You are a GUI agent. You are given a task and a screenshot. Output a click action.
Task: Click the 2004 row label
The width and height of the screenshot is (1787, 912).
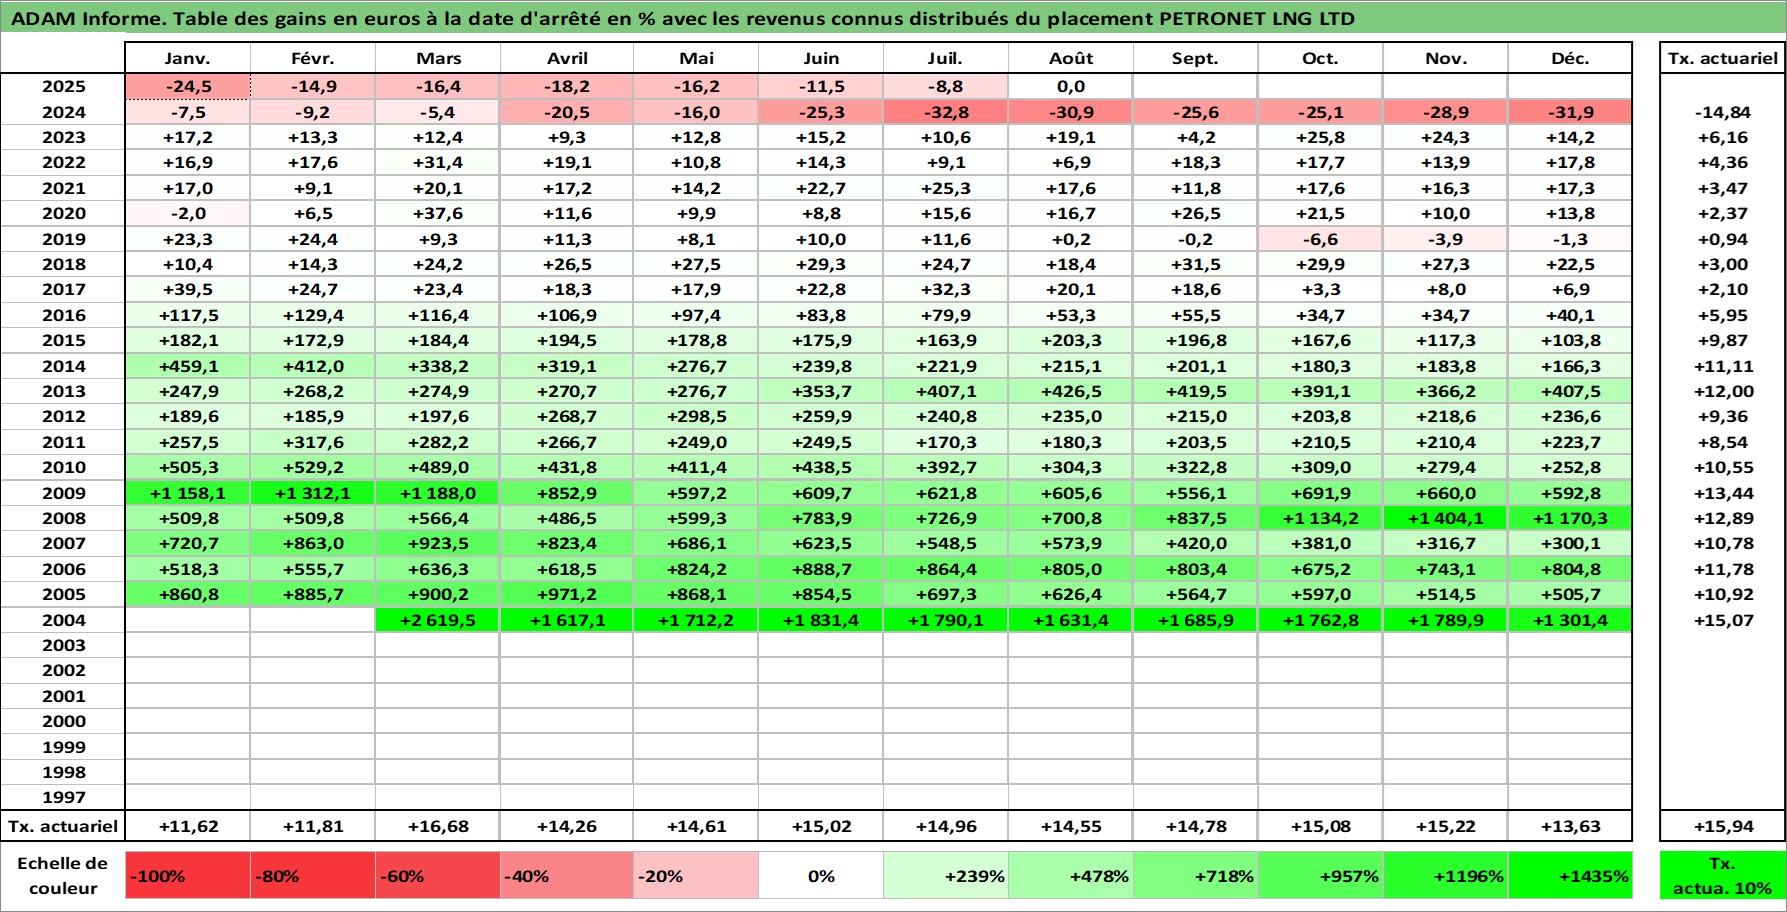[63, 620]
